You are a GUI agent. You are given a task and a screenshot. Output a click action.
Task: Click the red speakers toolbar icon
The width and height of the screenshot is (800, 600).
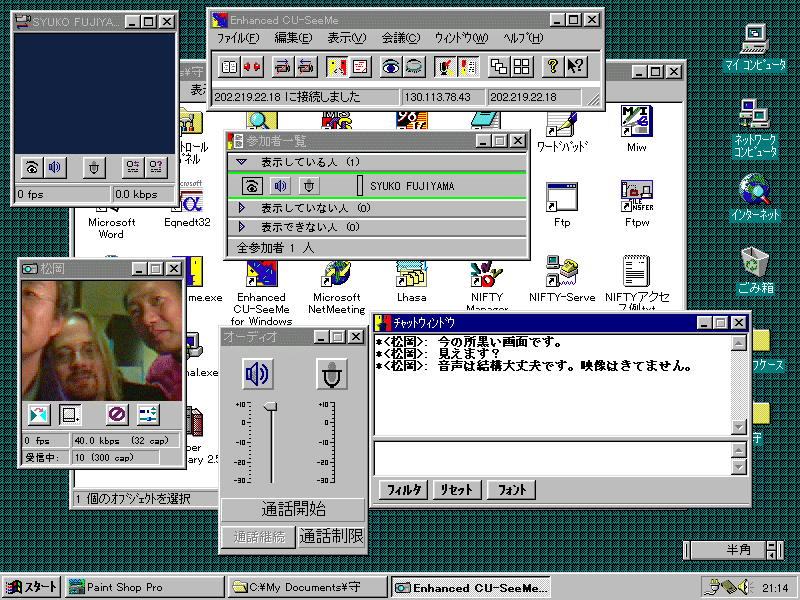point(252,67)
